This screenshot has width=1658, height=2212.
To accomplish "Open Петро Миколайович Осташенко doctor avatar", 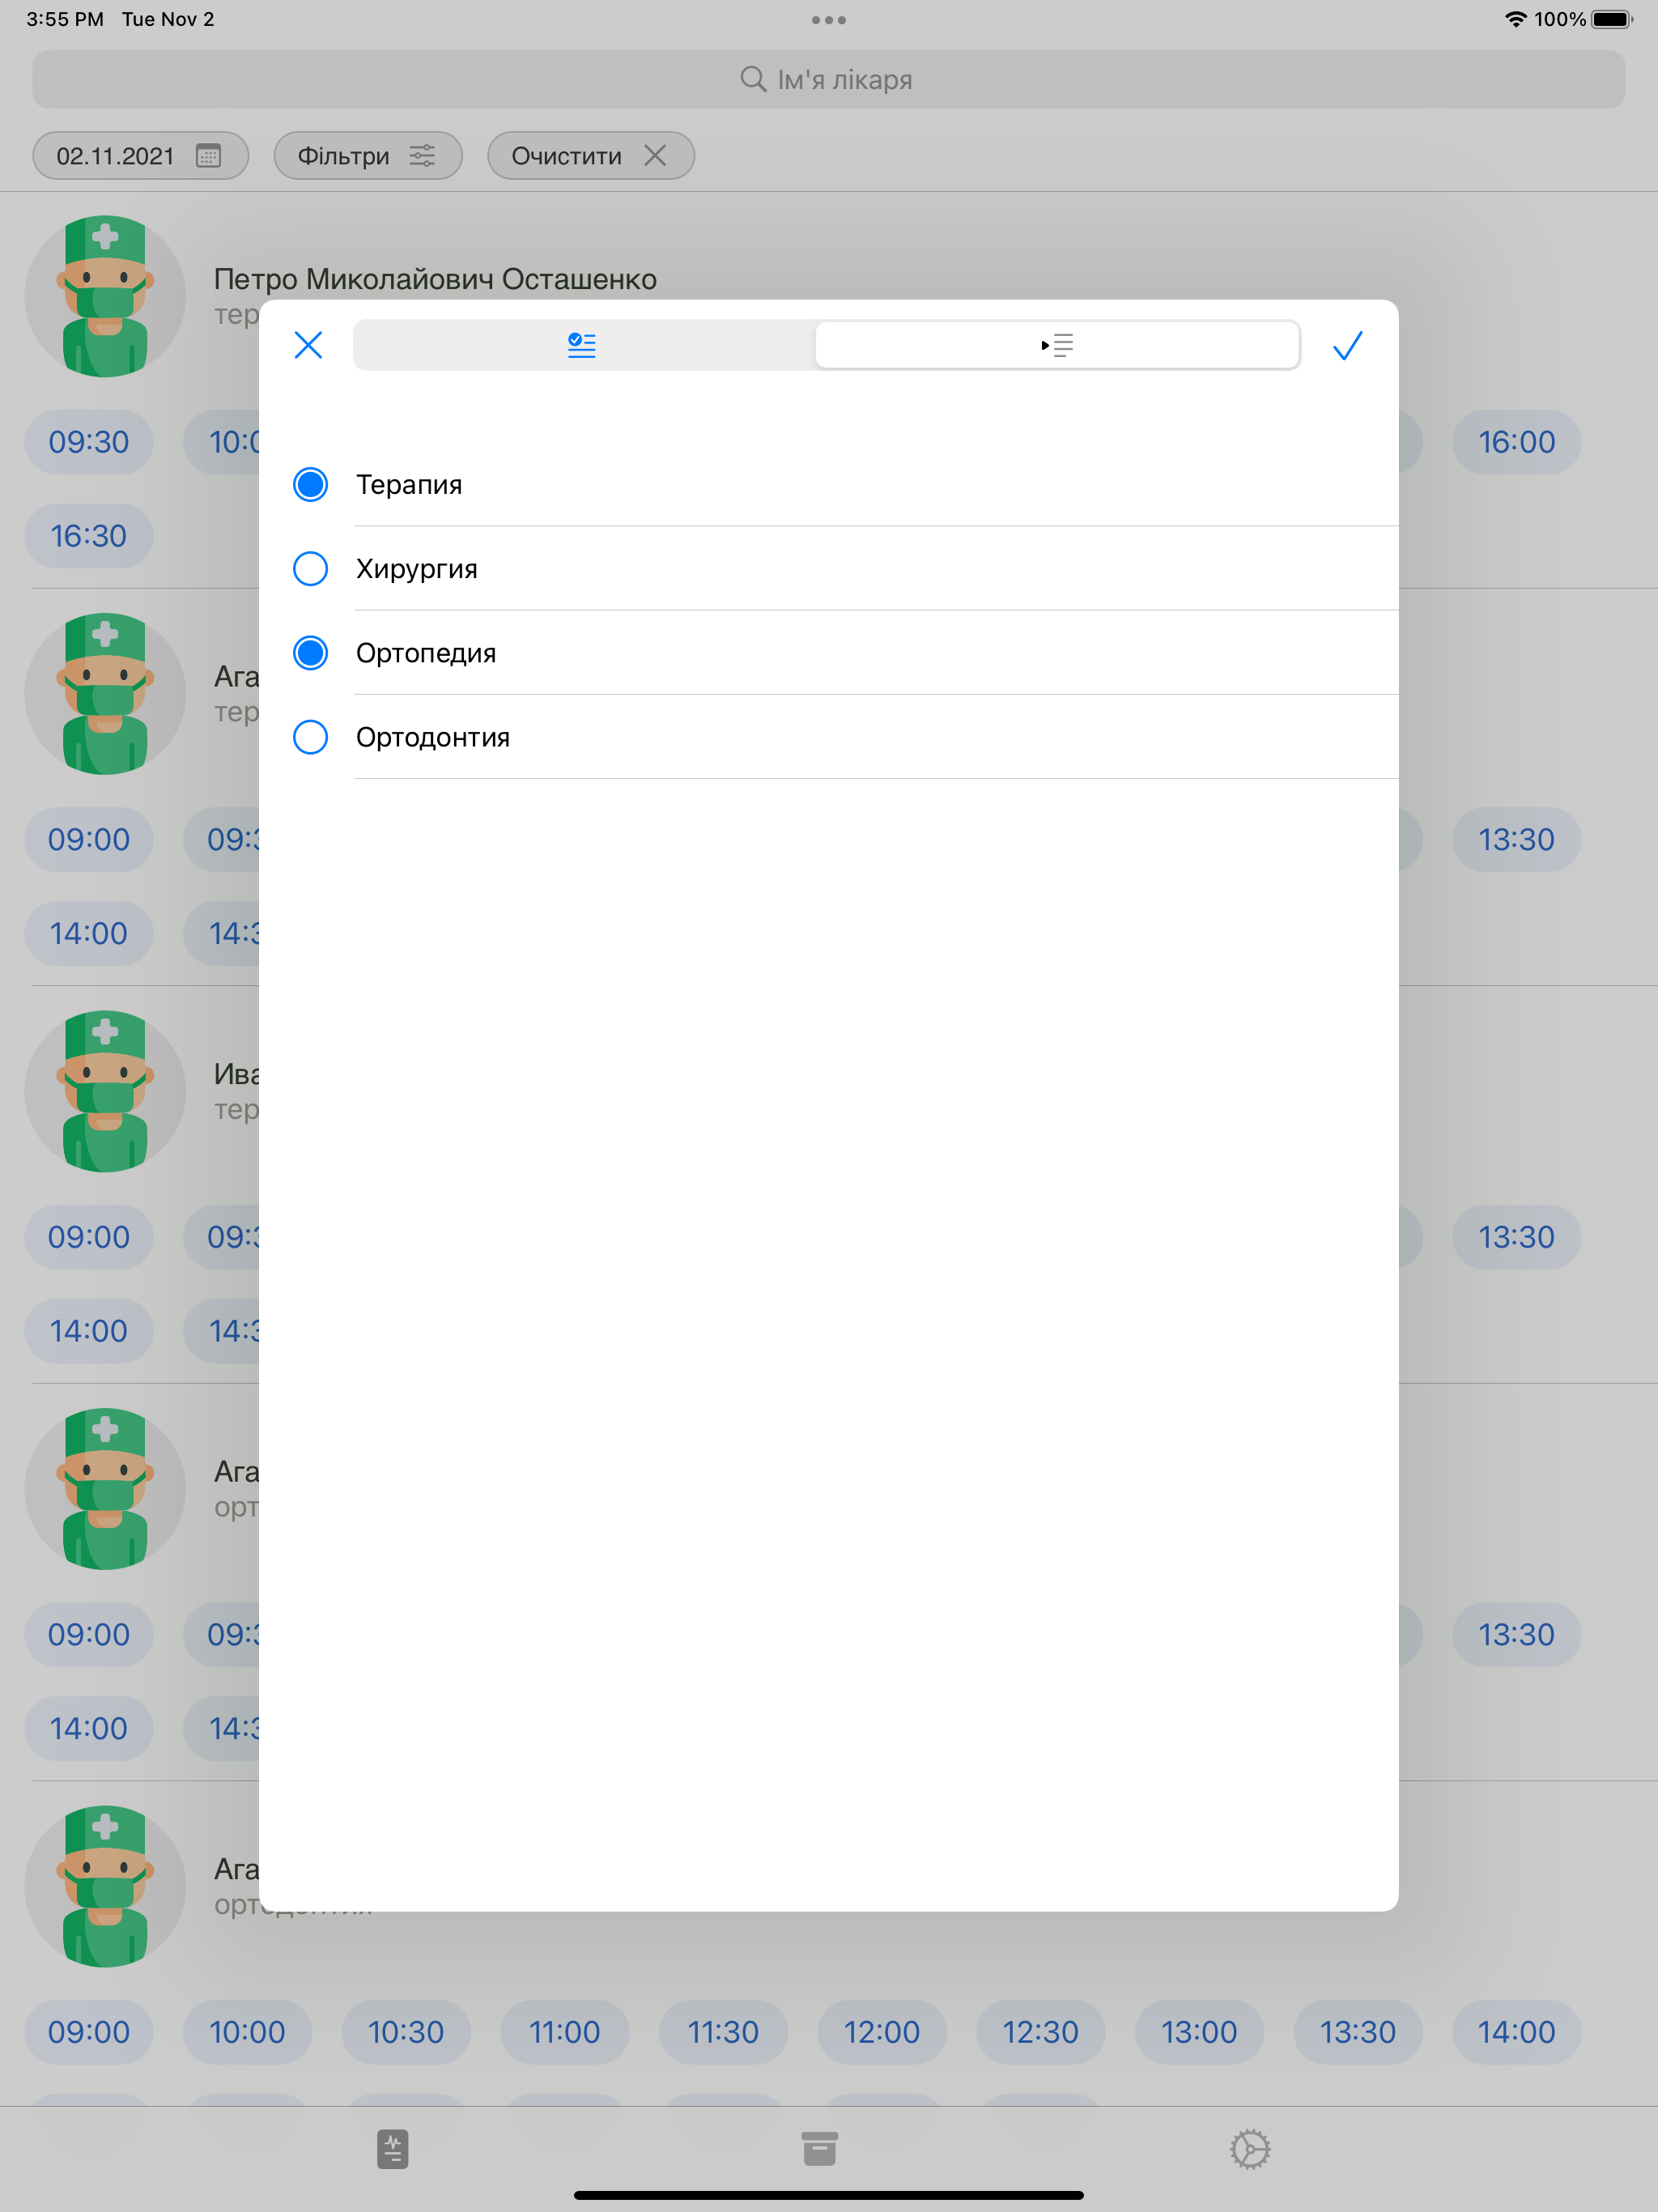I will 105,296.
